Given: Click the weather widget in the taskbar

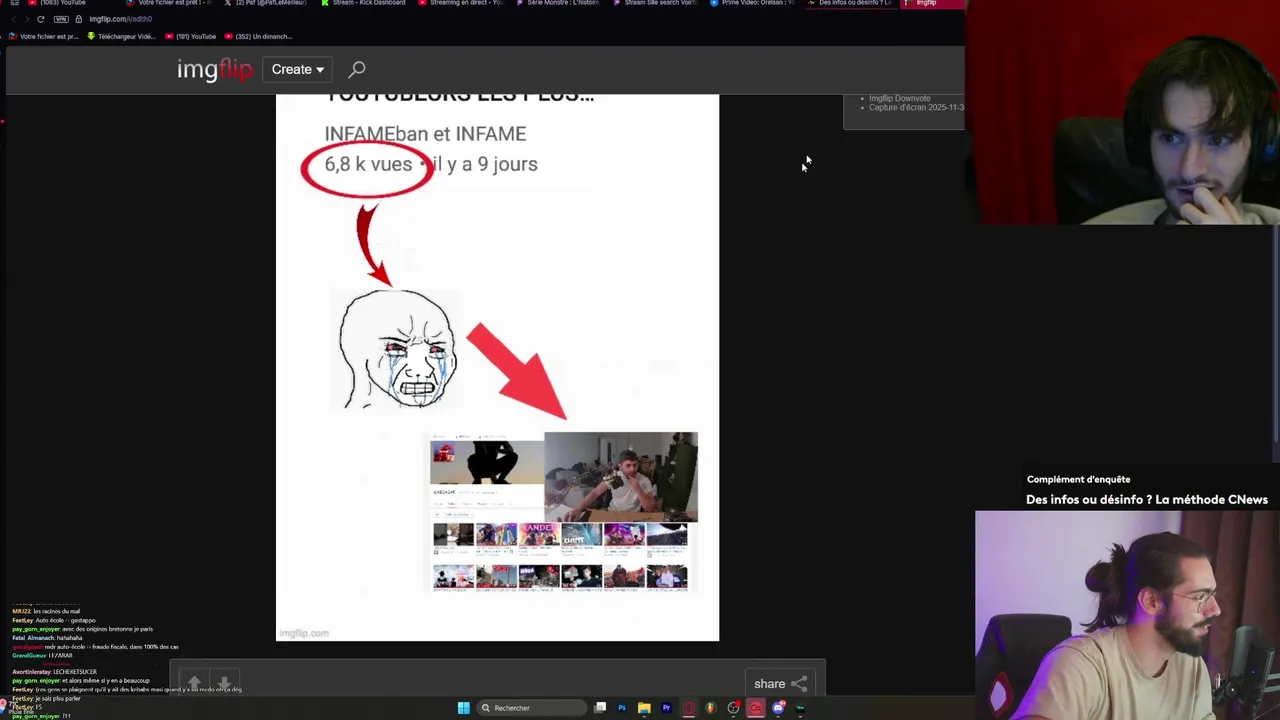Looking at the screenshot, I should point(16,708).
